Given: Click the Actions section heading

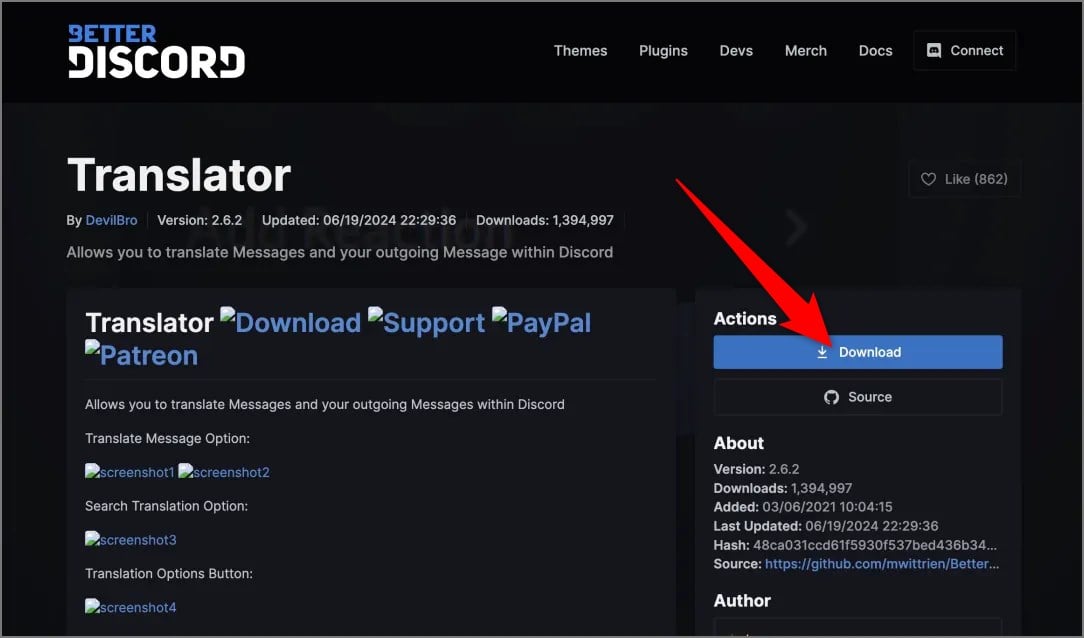Looking at the screenshot, I should point(745,319).
